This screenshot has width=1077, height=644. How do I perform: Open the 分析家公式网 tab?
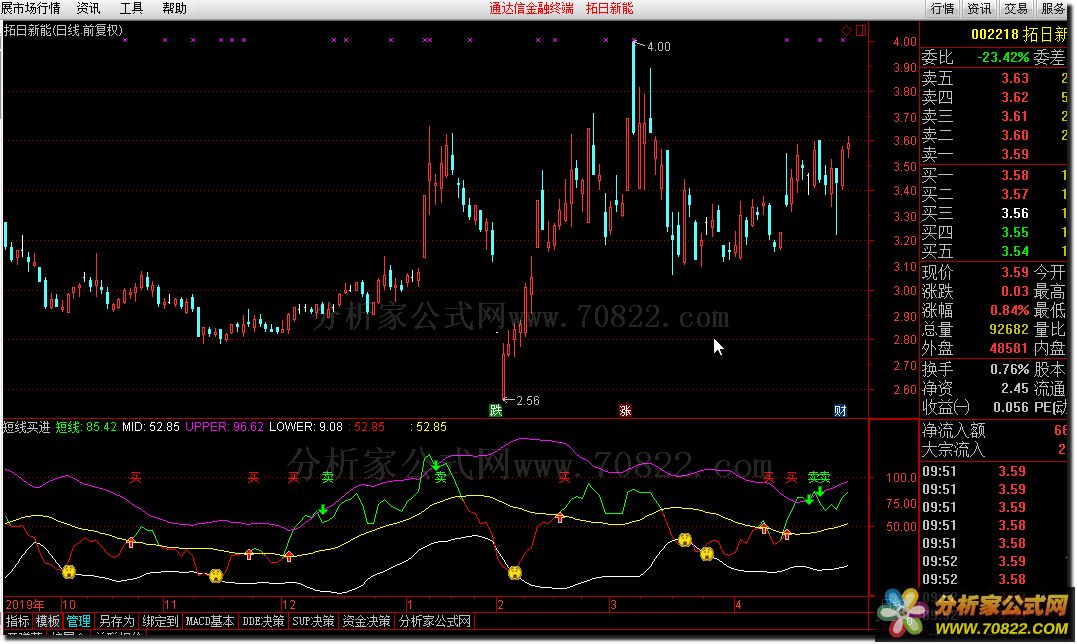click(435, 621)
